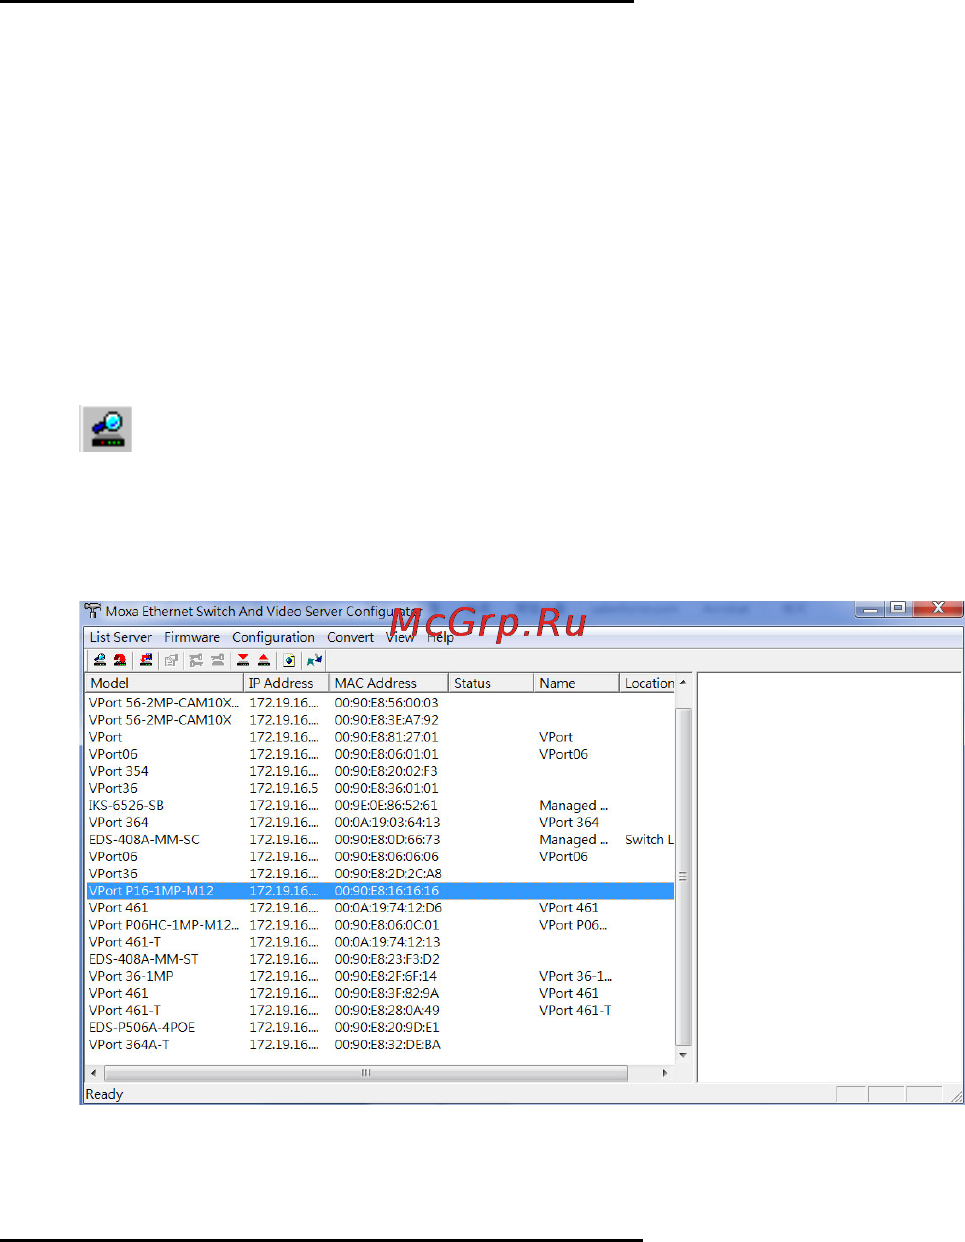Select the IP cell 172.19.16.5

[284, 788]
